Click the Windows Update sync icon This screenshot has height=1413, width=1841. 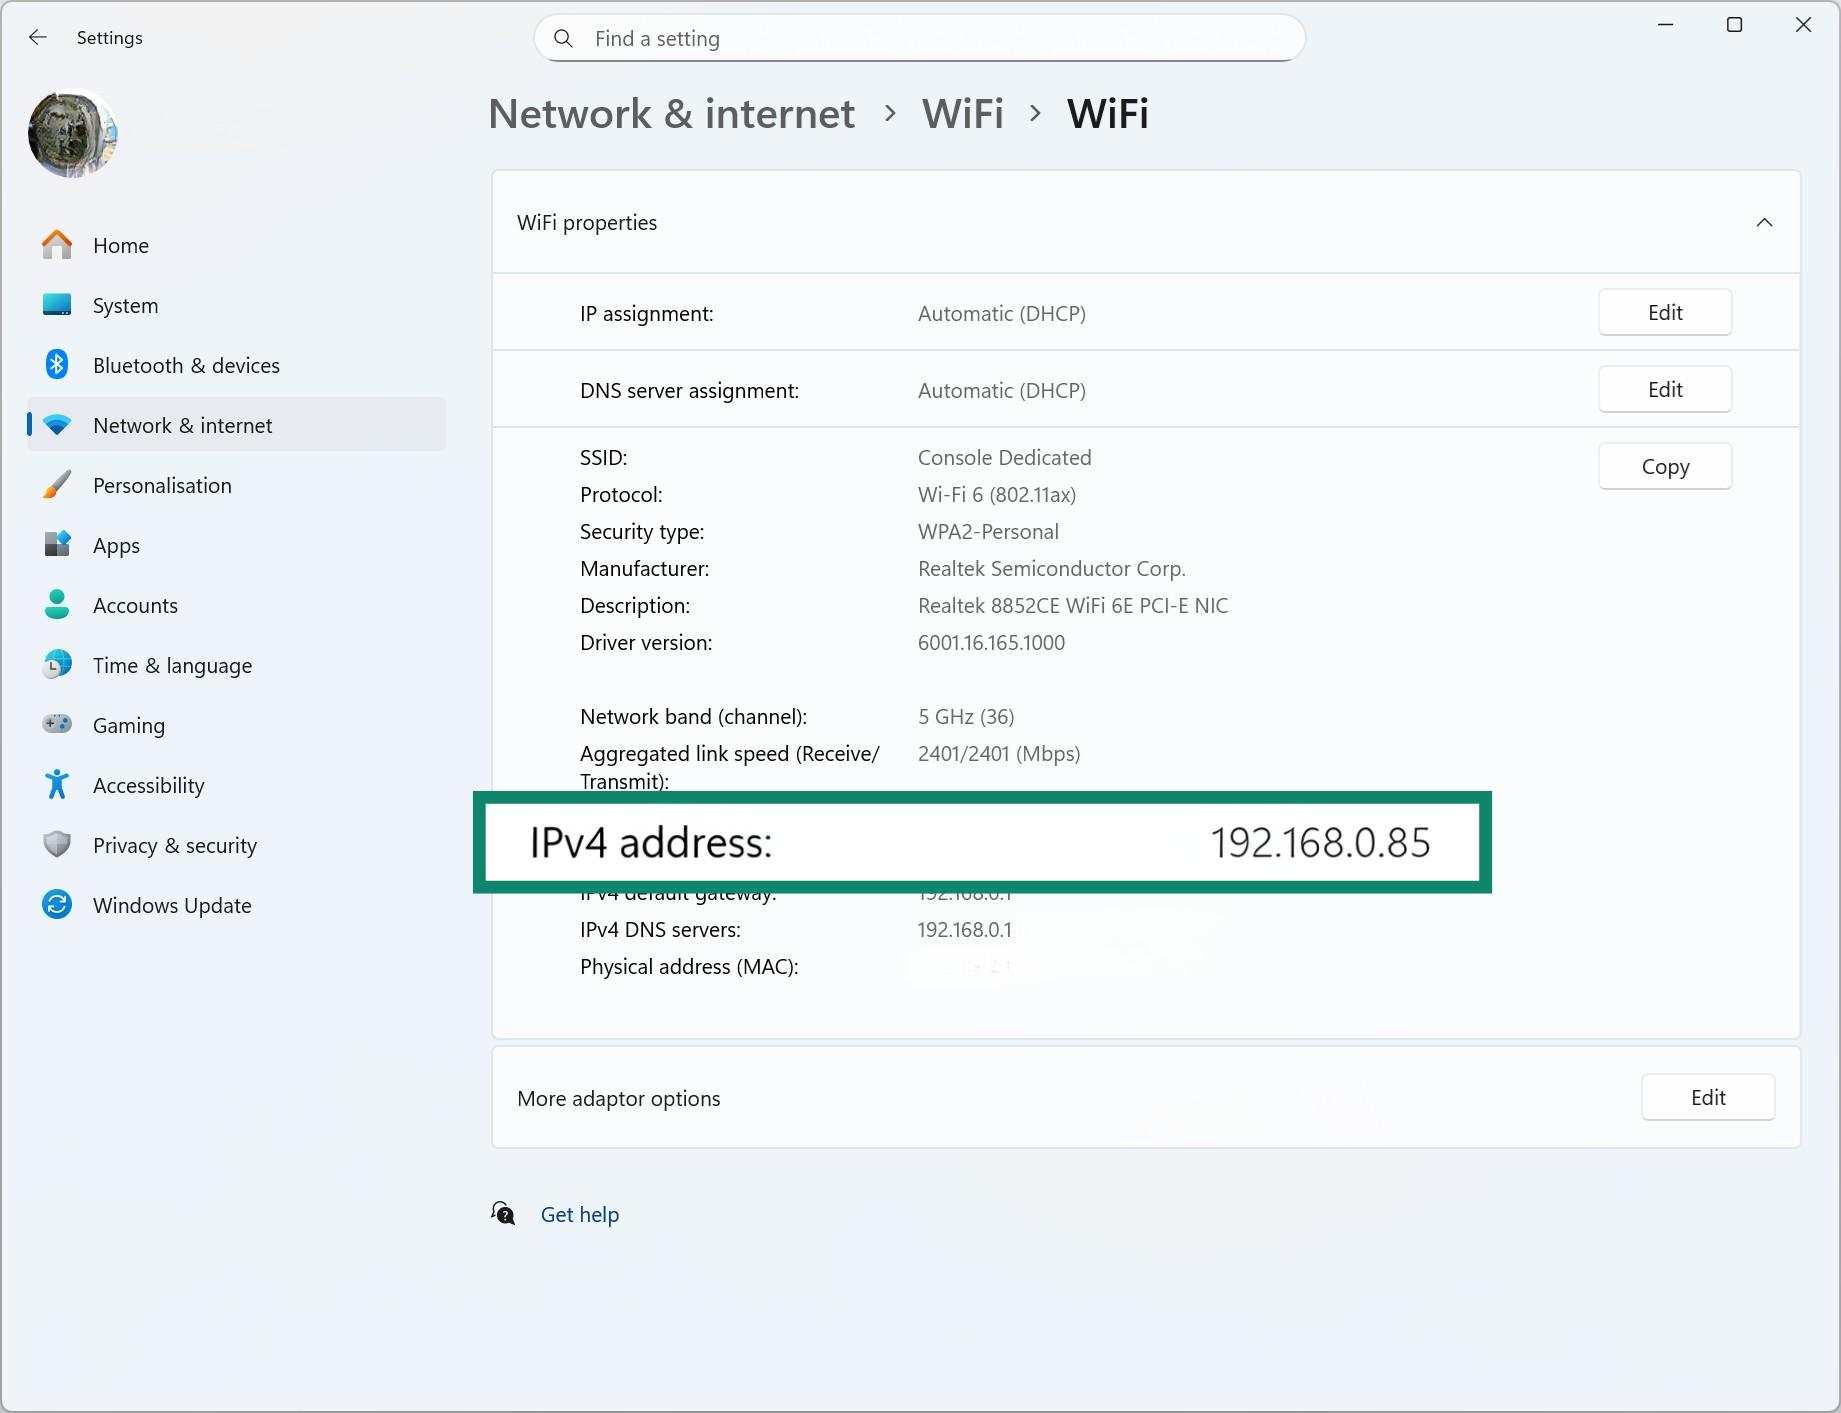[x=57, y=905]
